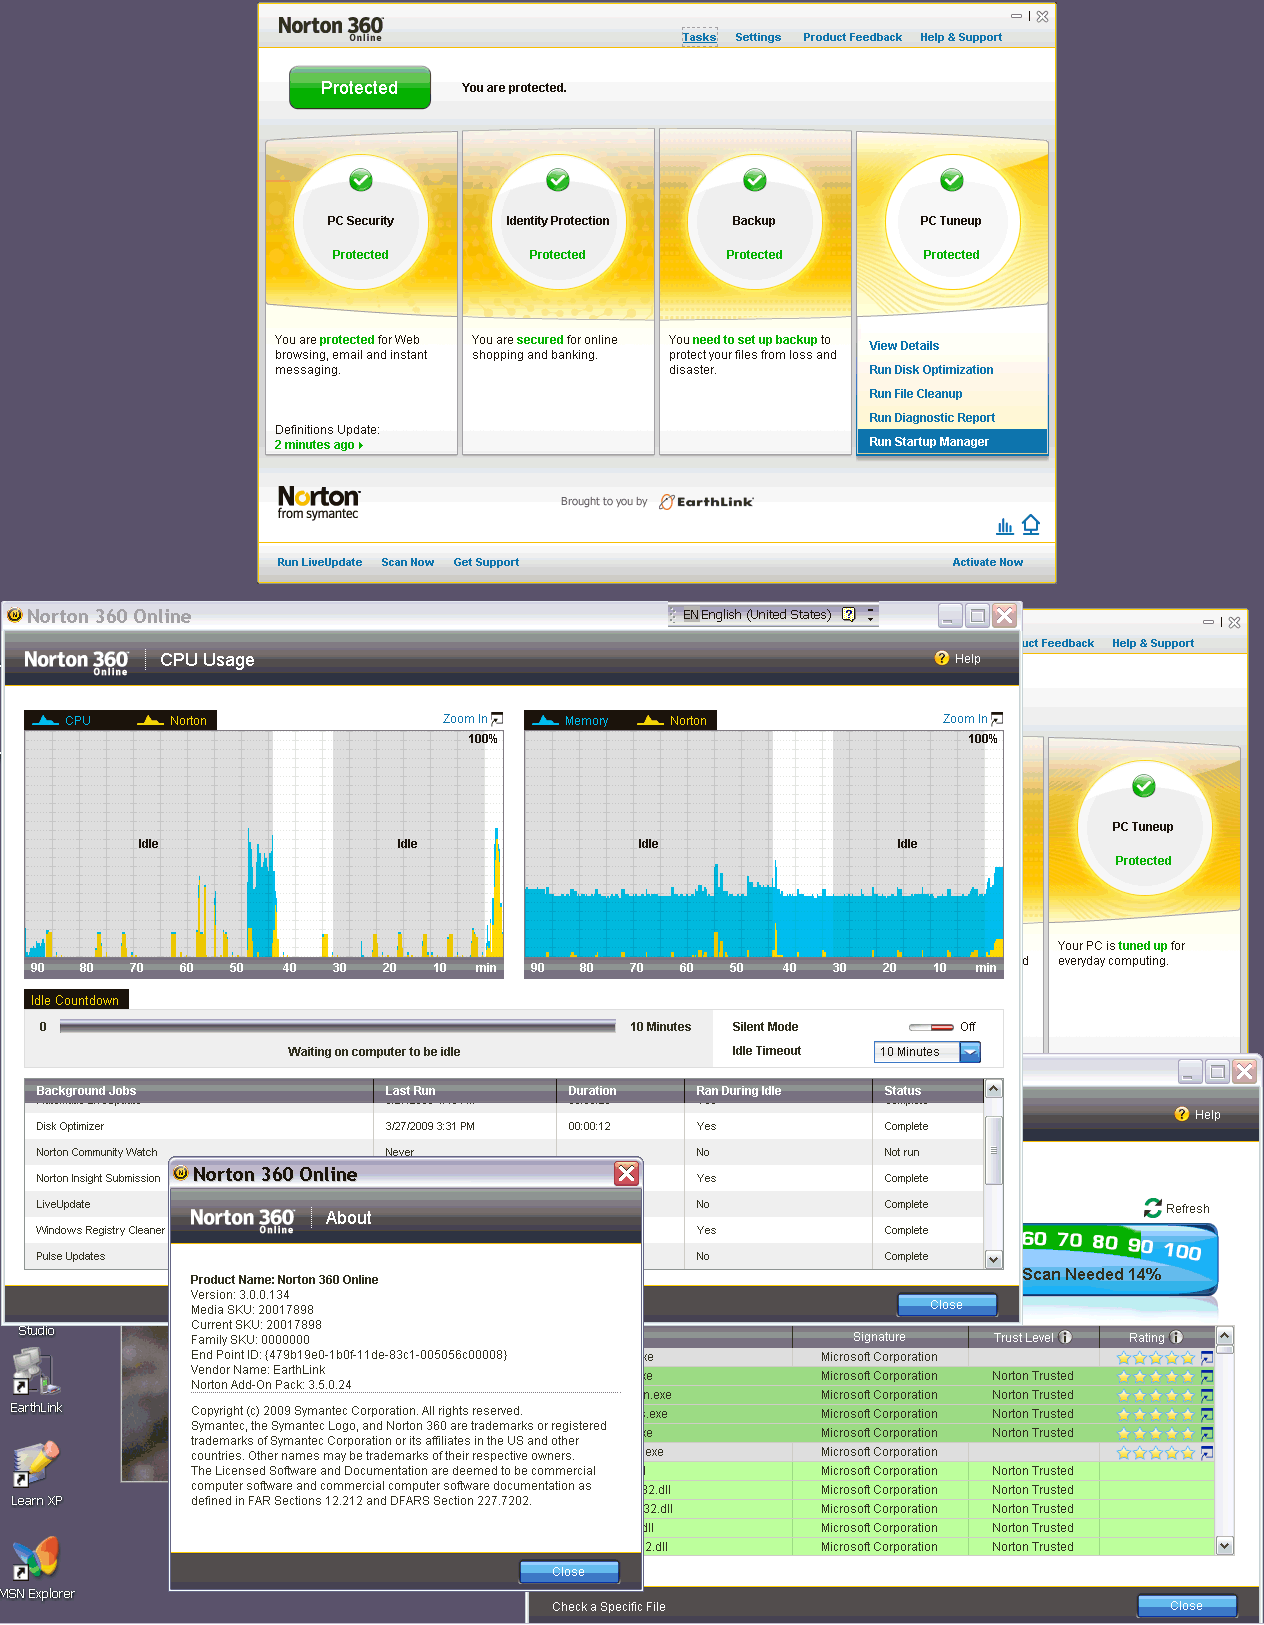Click the Zoom In icon for Memory graph
This screenshot has height=1625, width=1264.
click(996, 719)
